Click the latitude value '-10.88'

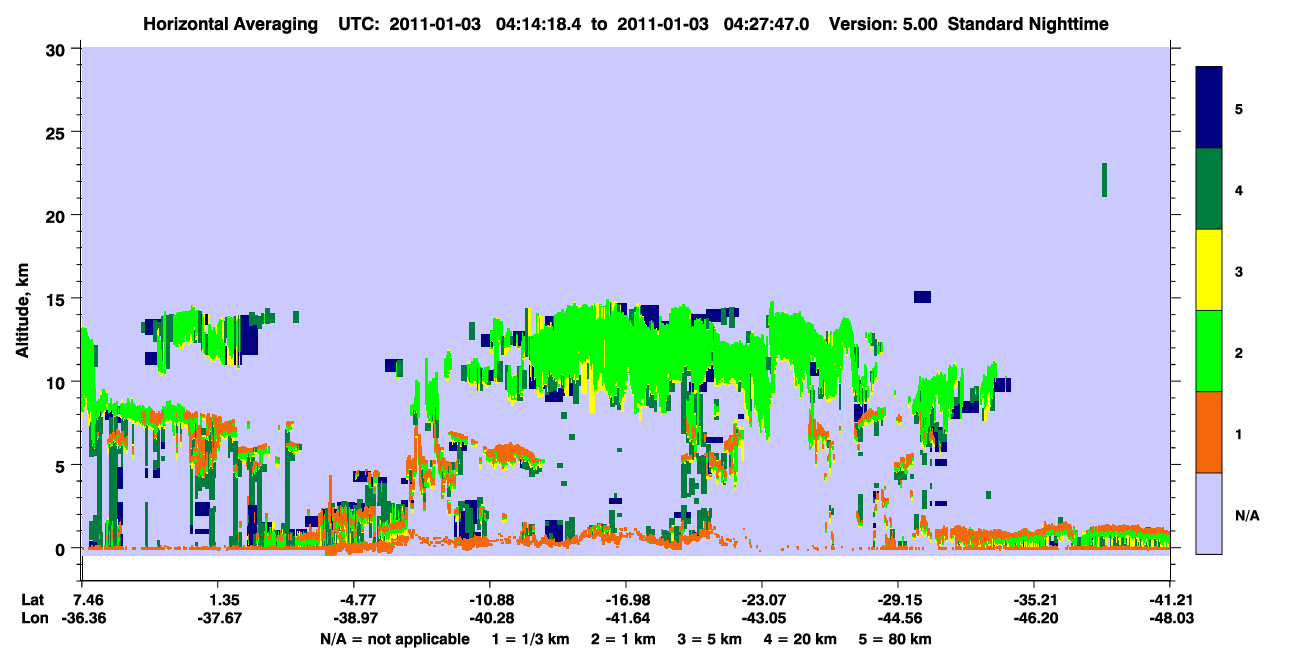pos(490,600)
